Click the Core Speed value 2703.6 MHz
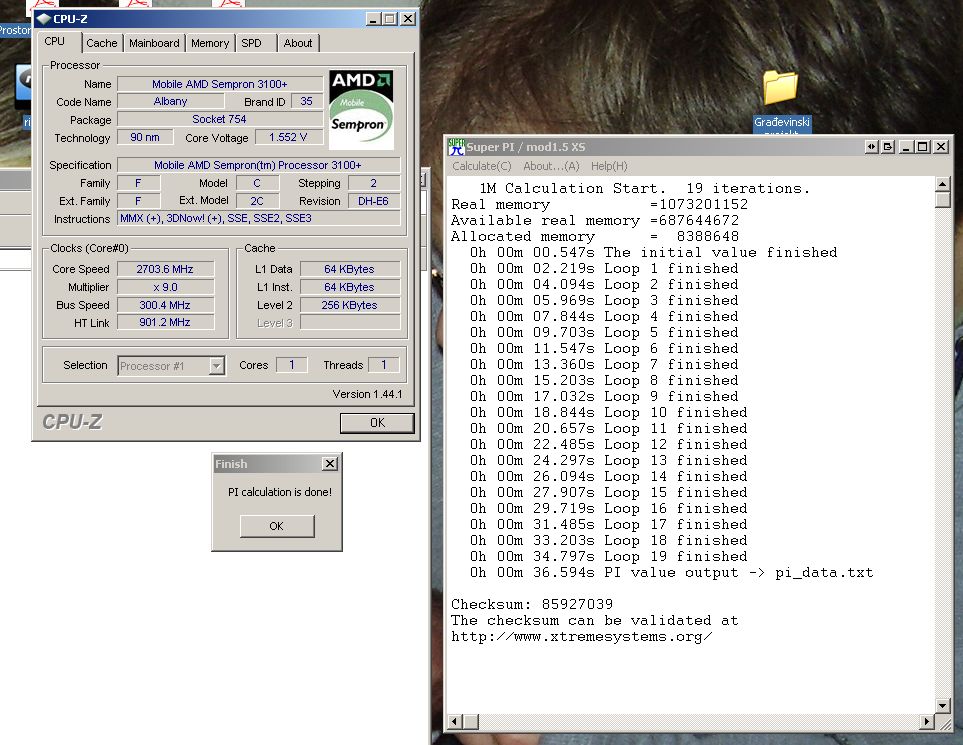This screenshot has height=745, width=963. (x=165, y=269)
